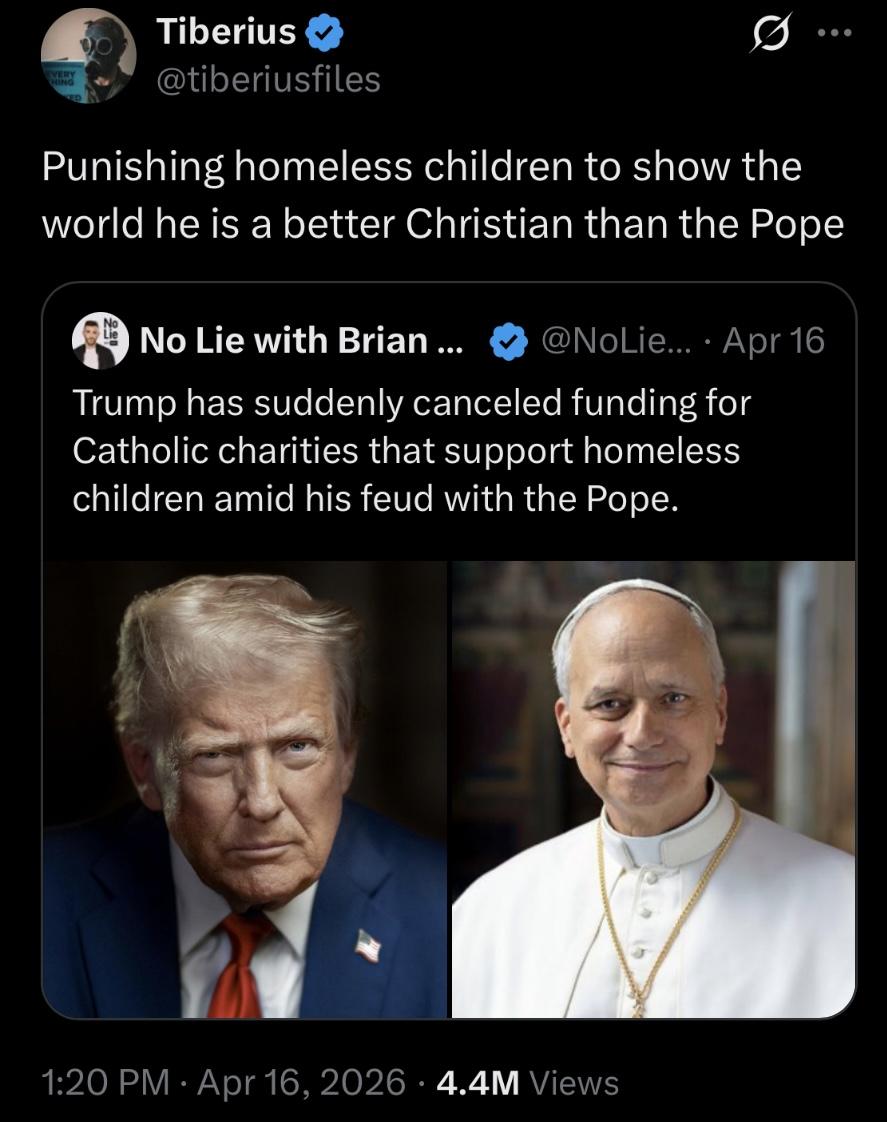Open the left photo with the blue suit
Viewport: 887px width, 1122px height.
point(245,789)
